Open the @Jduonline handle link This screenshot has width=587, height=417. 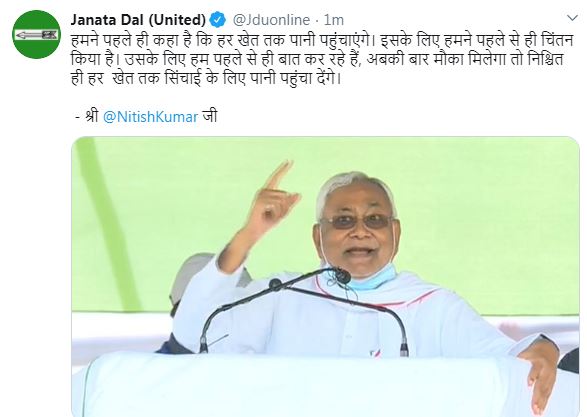(x=271, y=20)
